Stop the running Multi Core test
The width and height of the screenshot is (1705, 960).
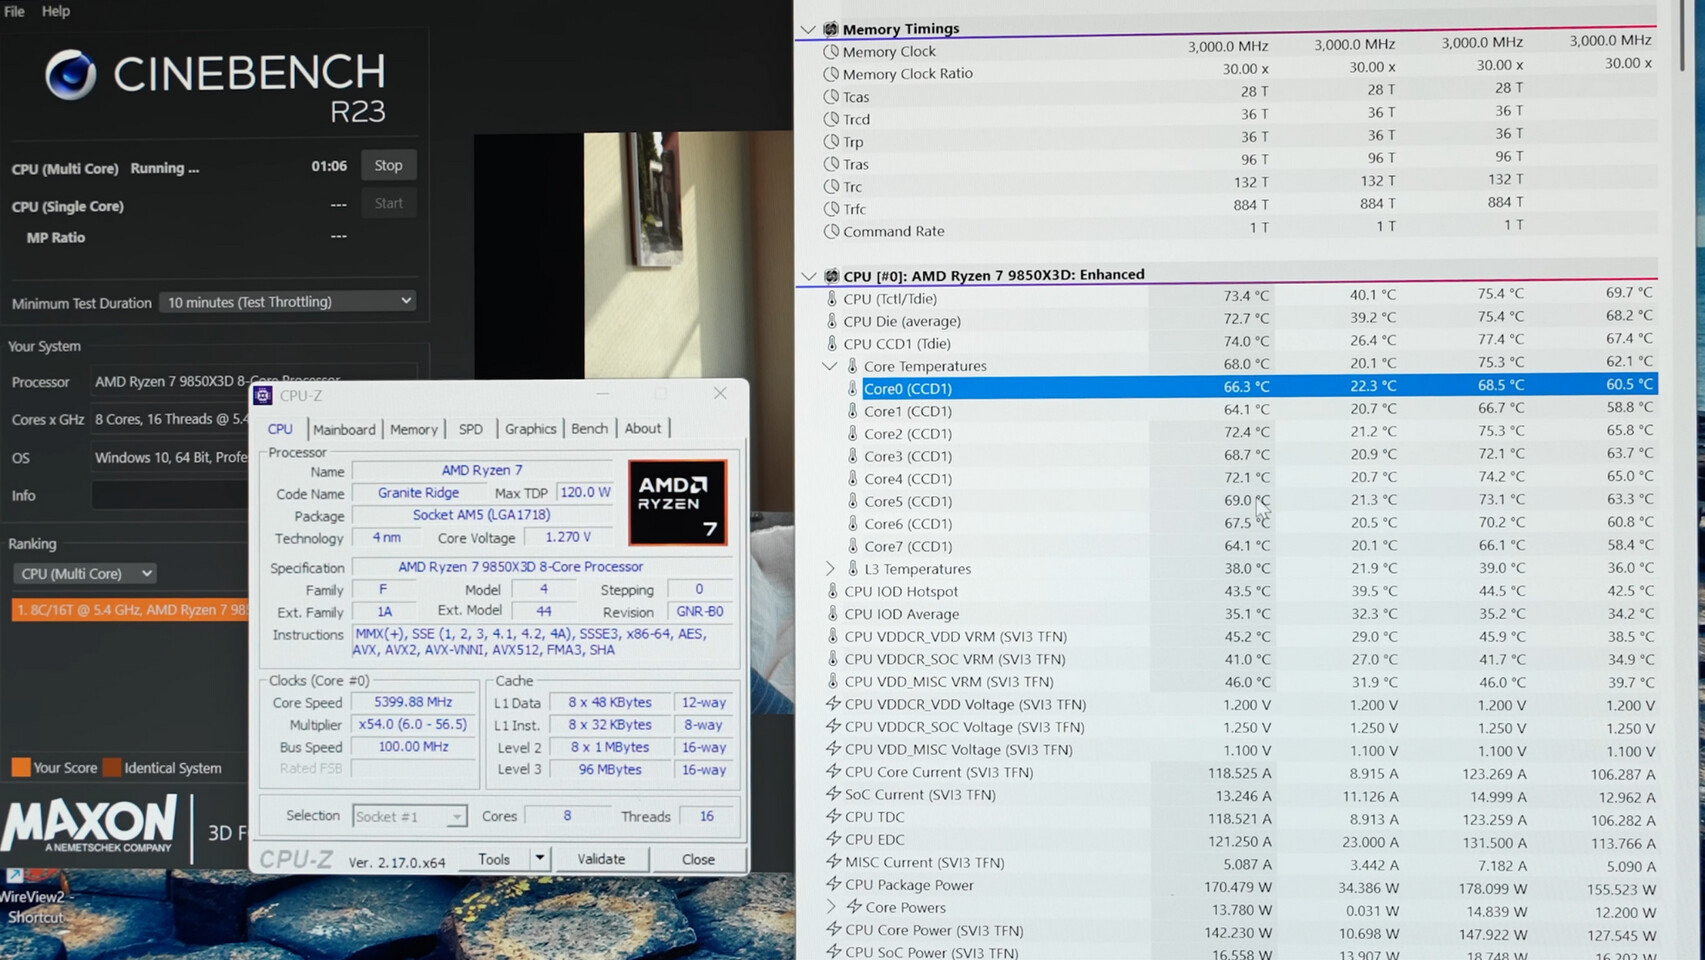388,165
